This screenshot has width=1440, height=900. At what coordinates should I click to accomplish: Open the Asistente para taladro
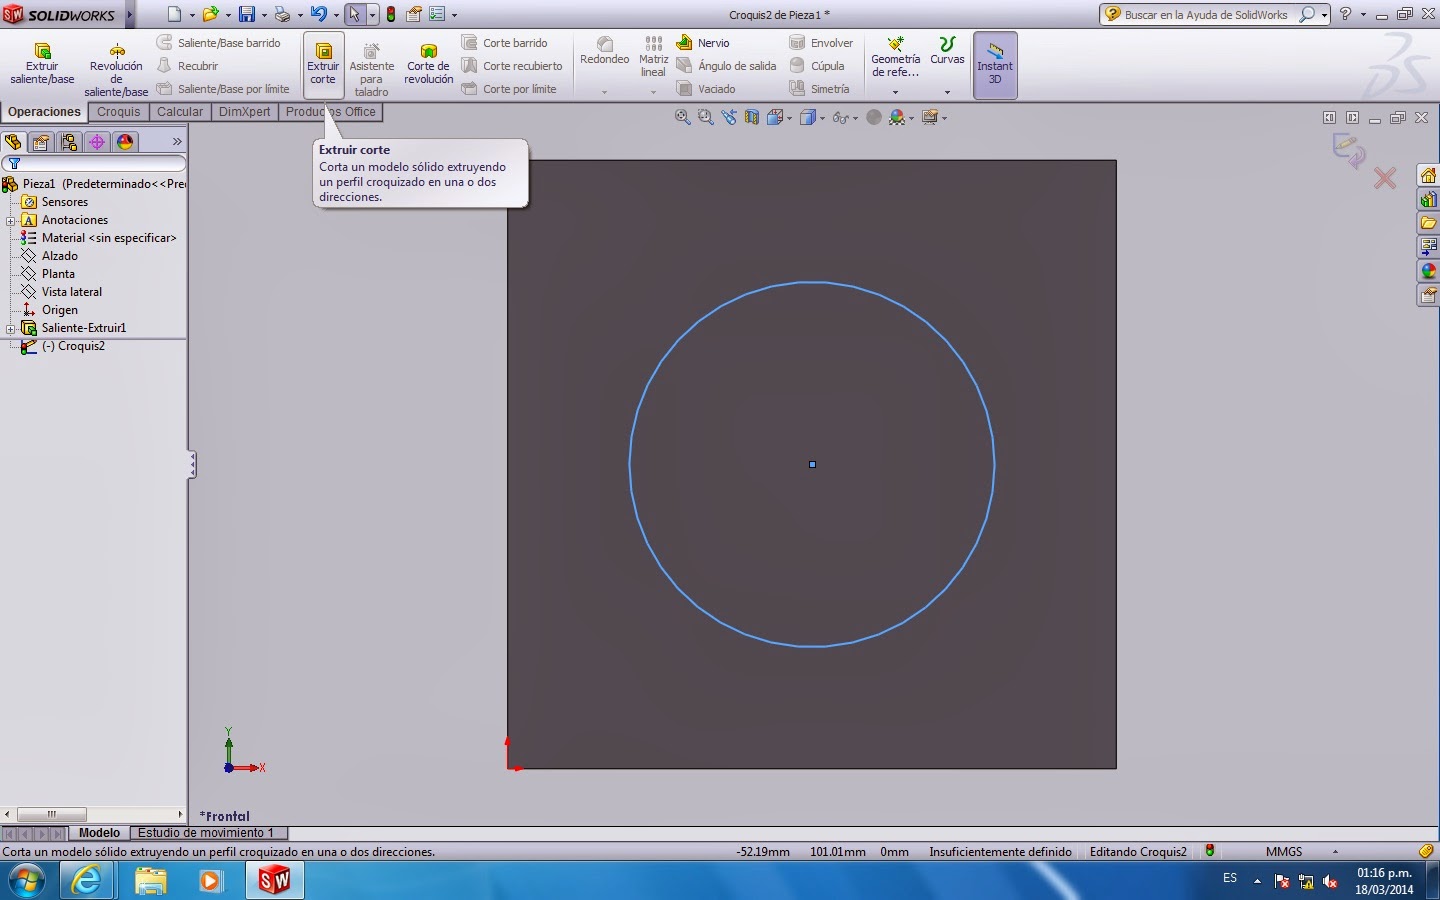(x=371, y=65)
